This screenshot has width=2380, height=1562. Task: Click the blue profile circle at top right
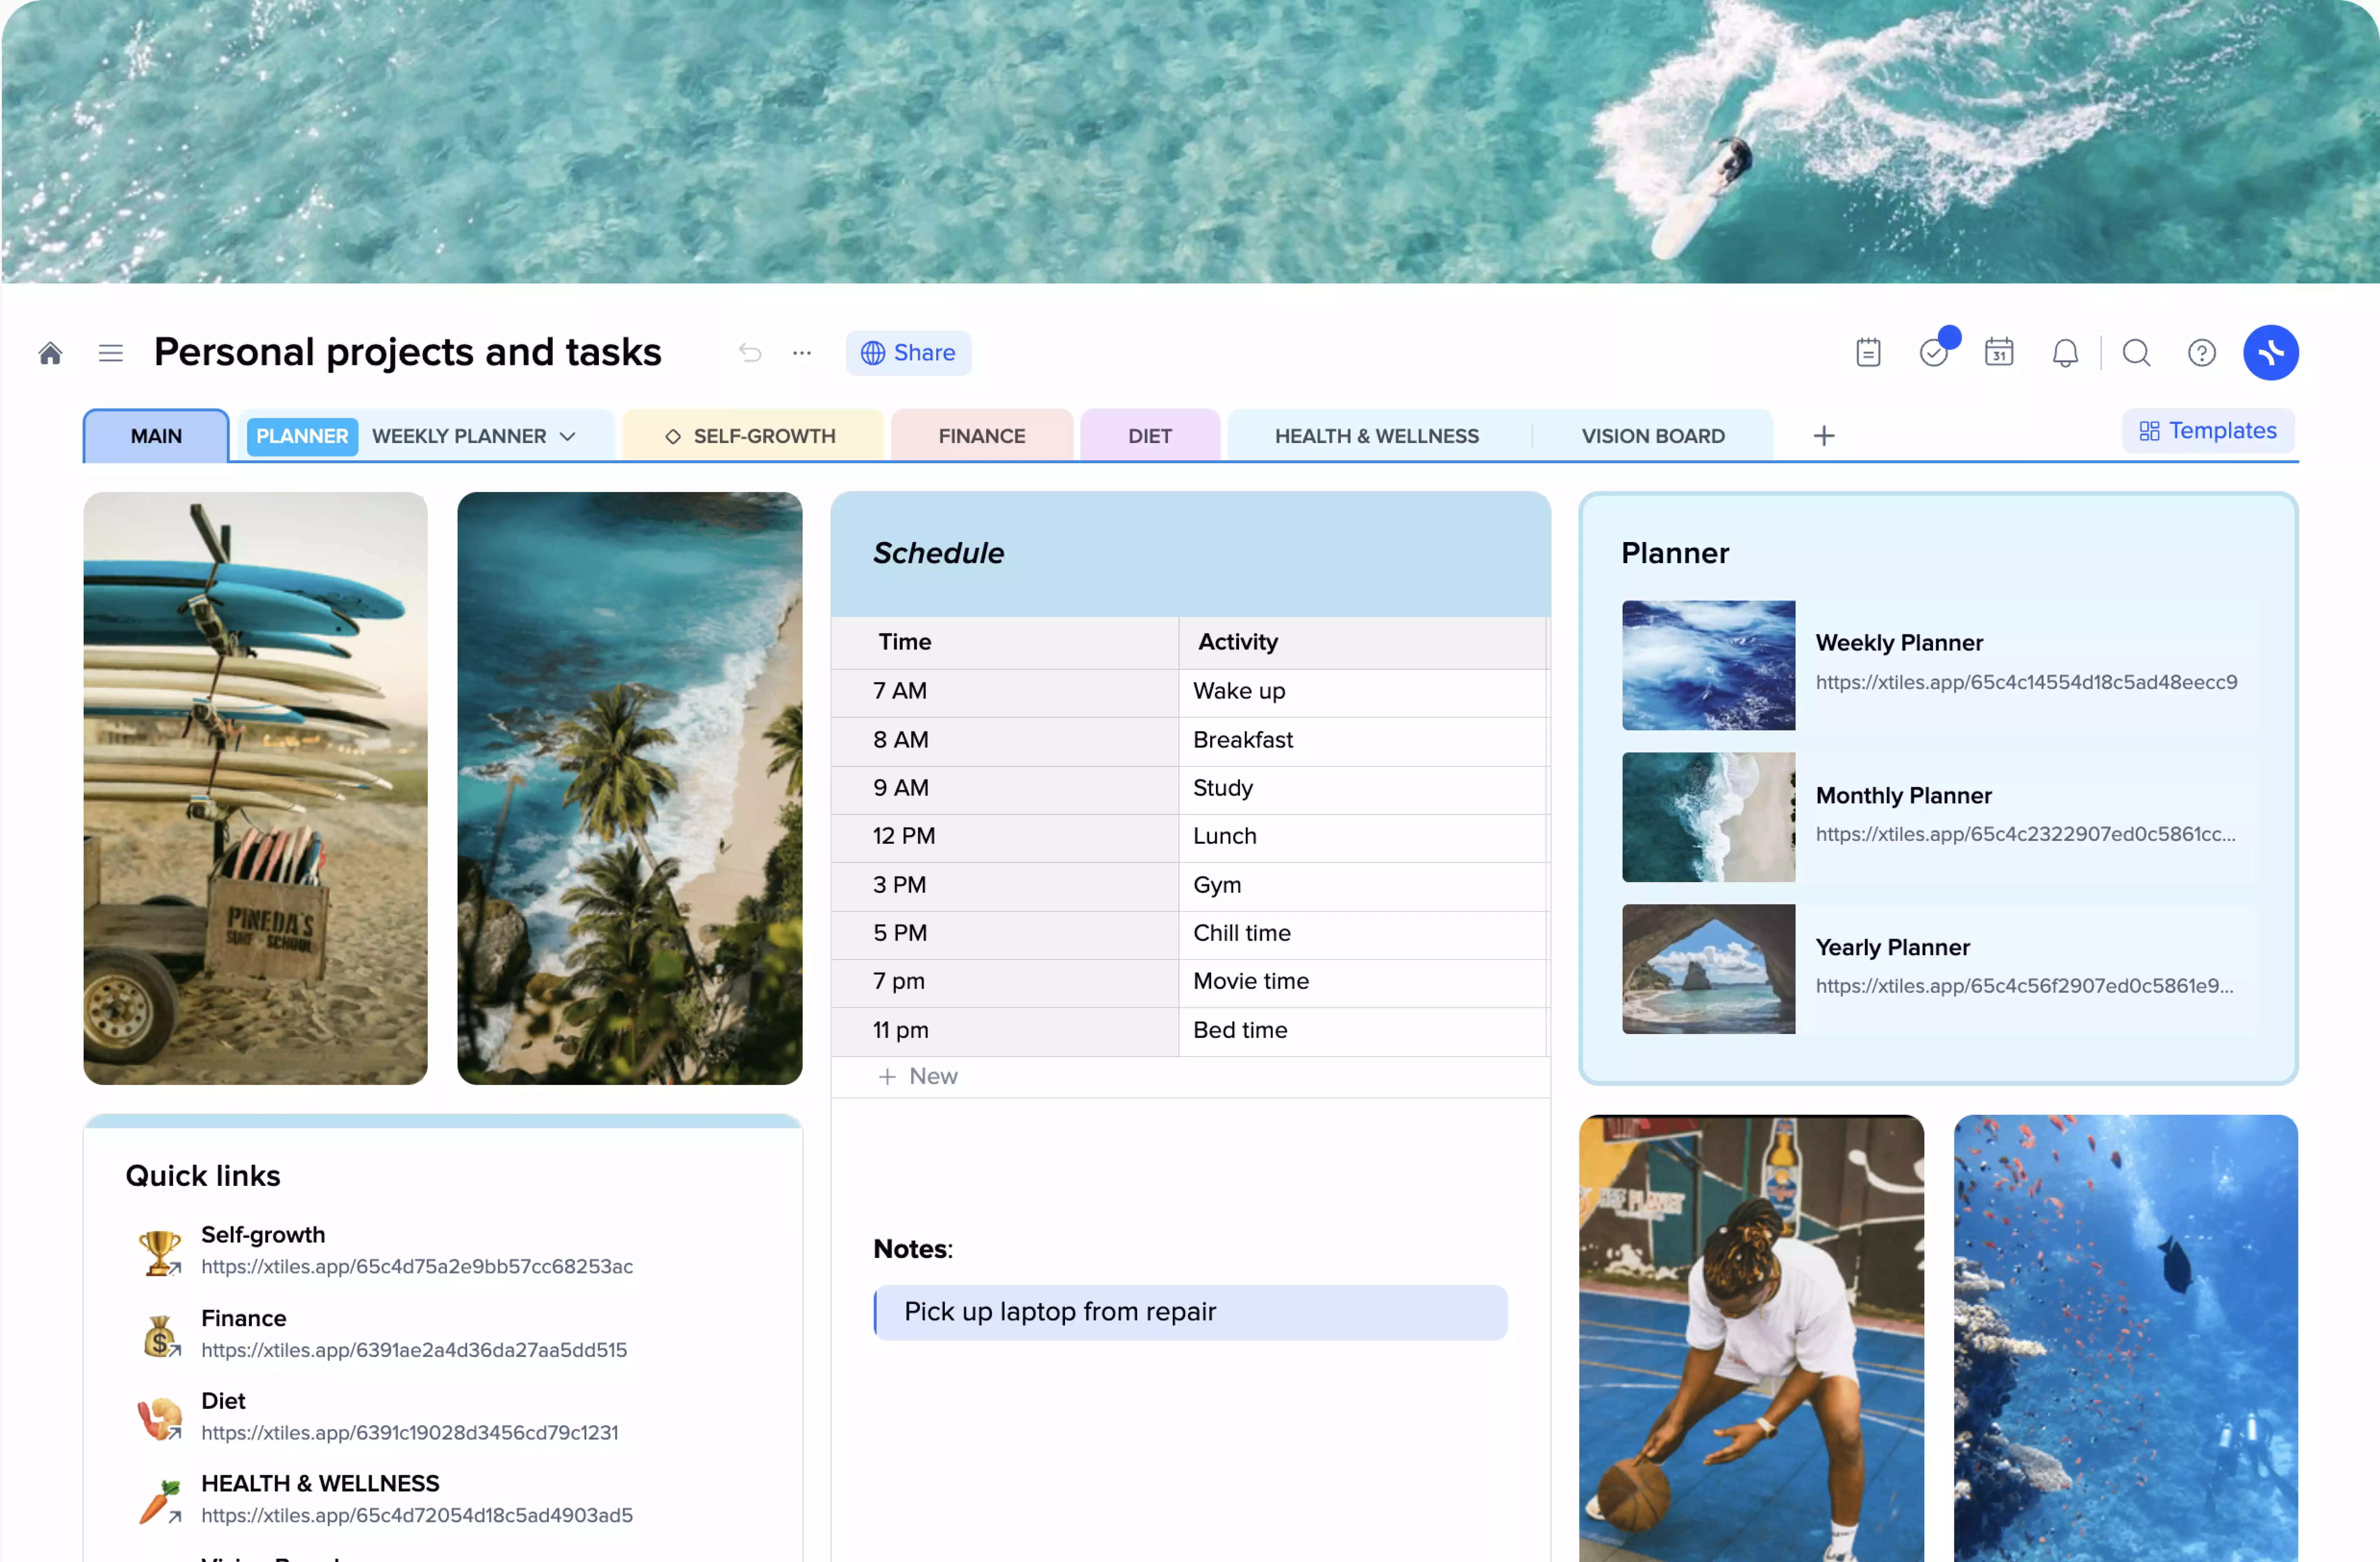point(2271,352)
